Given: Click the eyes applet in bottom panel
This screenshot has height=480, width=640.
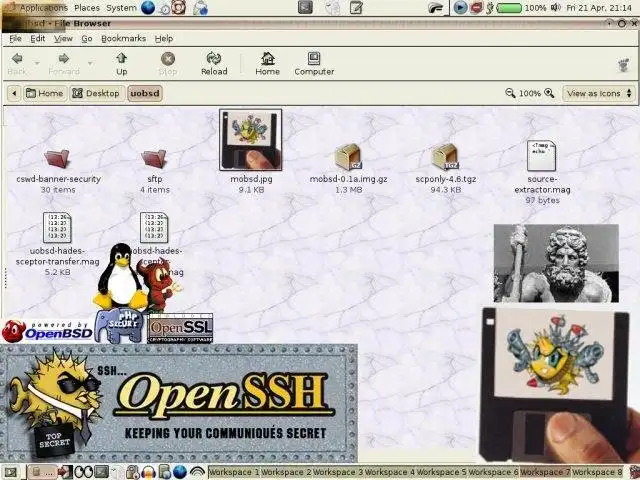Looking at the screenshot, I should tap(84, 472).
